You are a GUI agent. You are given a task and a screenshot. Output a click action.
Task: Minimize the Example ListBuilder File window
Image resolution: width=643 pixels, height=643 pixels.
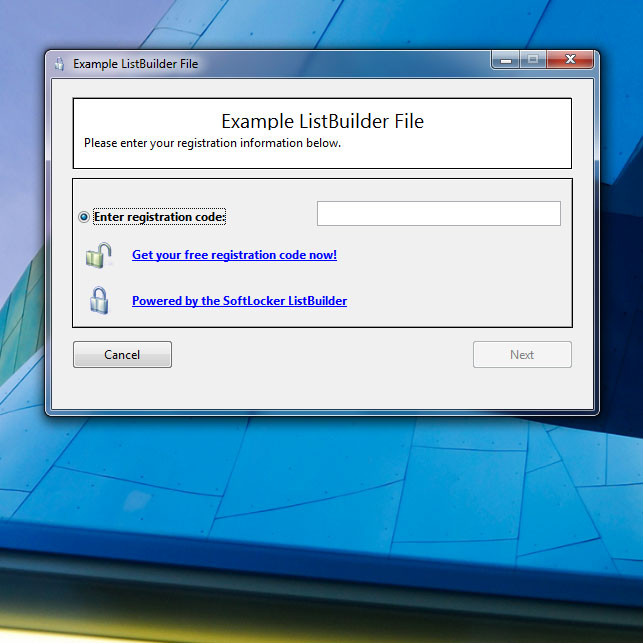506,60
